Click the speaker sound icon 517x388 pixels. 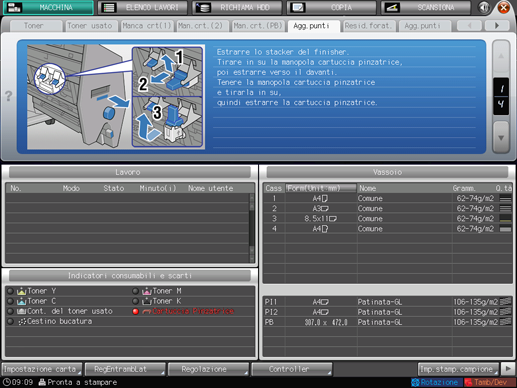(x=484, y=7)
